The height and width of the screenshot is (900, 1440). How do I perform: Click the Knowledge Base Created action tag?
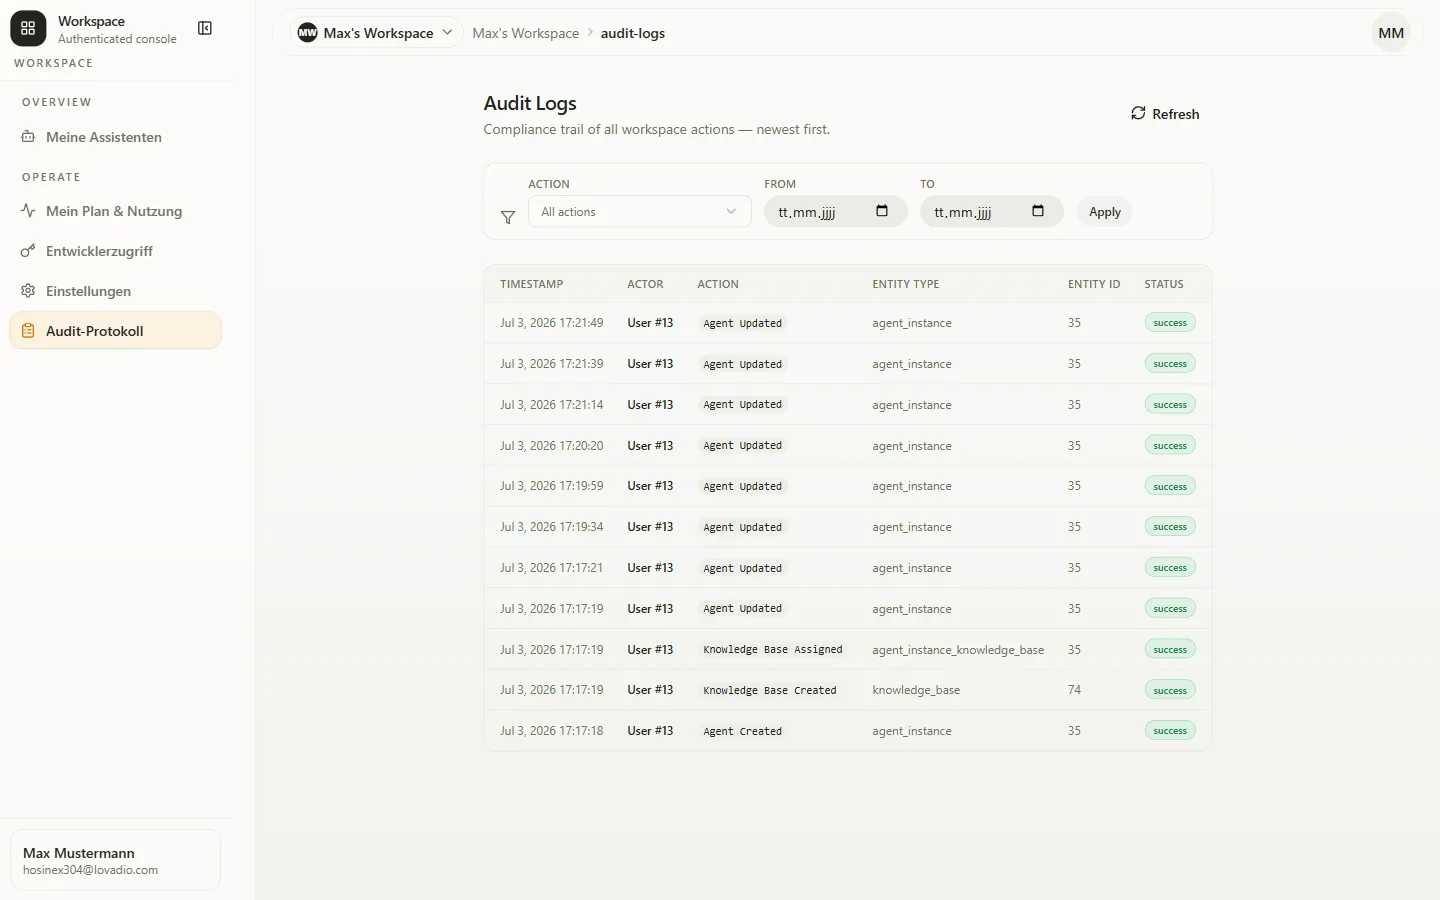(x=770, y=690)
